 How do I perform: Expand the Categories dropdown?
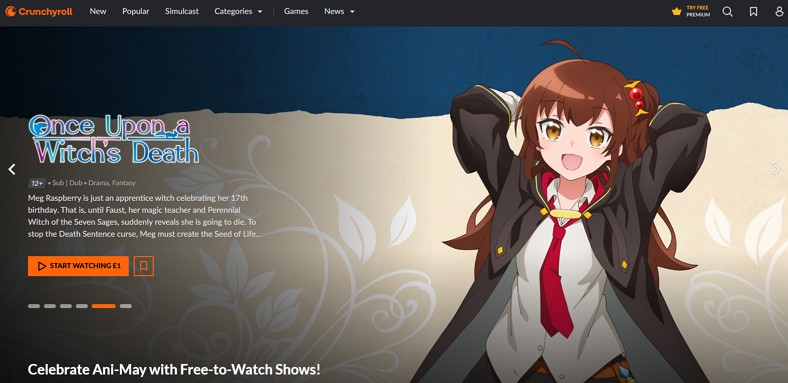(238, 11)
